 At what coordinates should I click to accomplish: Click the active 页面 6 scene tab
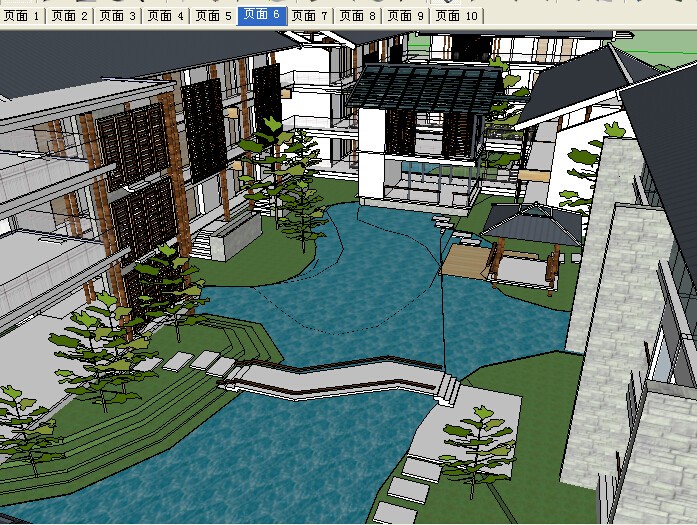click(x=262, y=16)
